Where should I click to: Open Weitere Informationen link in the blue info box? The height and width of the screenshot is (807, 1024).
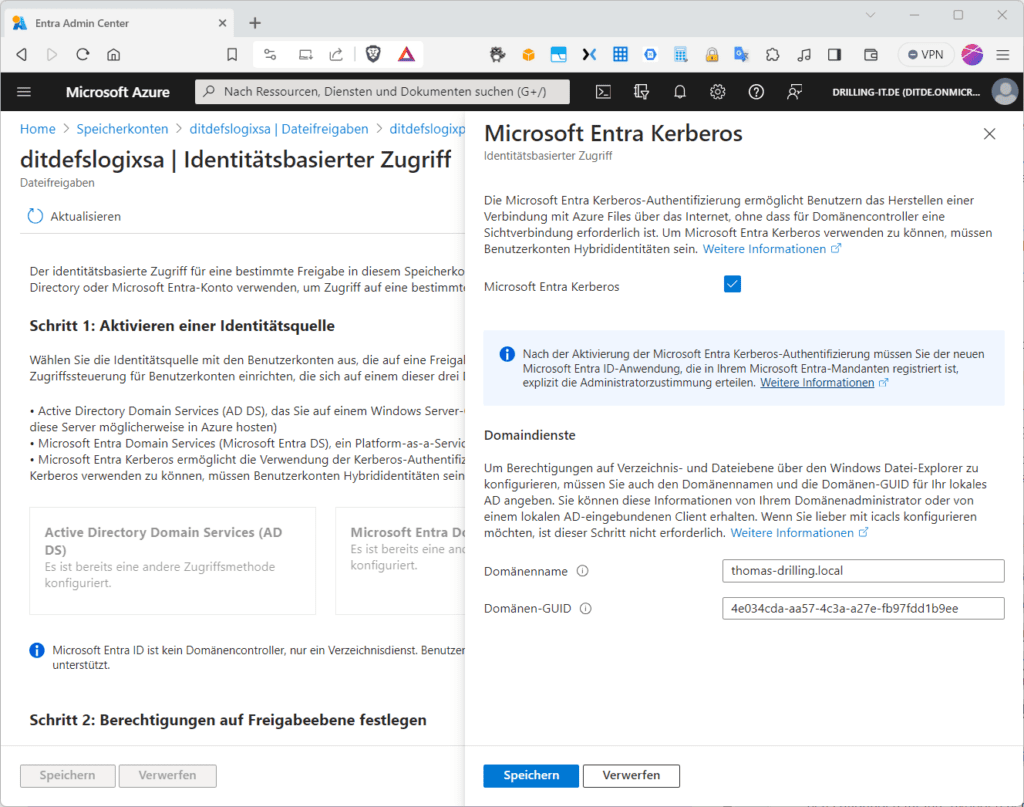coord(824,383)
